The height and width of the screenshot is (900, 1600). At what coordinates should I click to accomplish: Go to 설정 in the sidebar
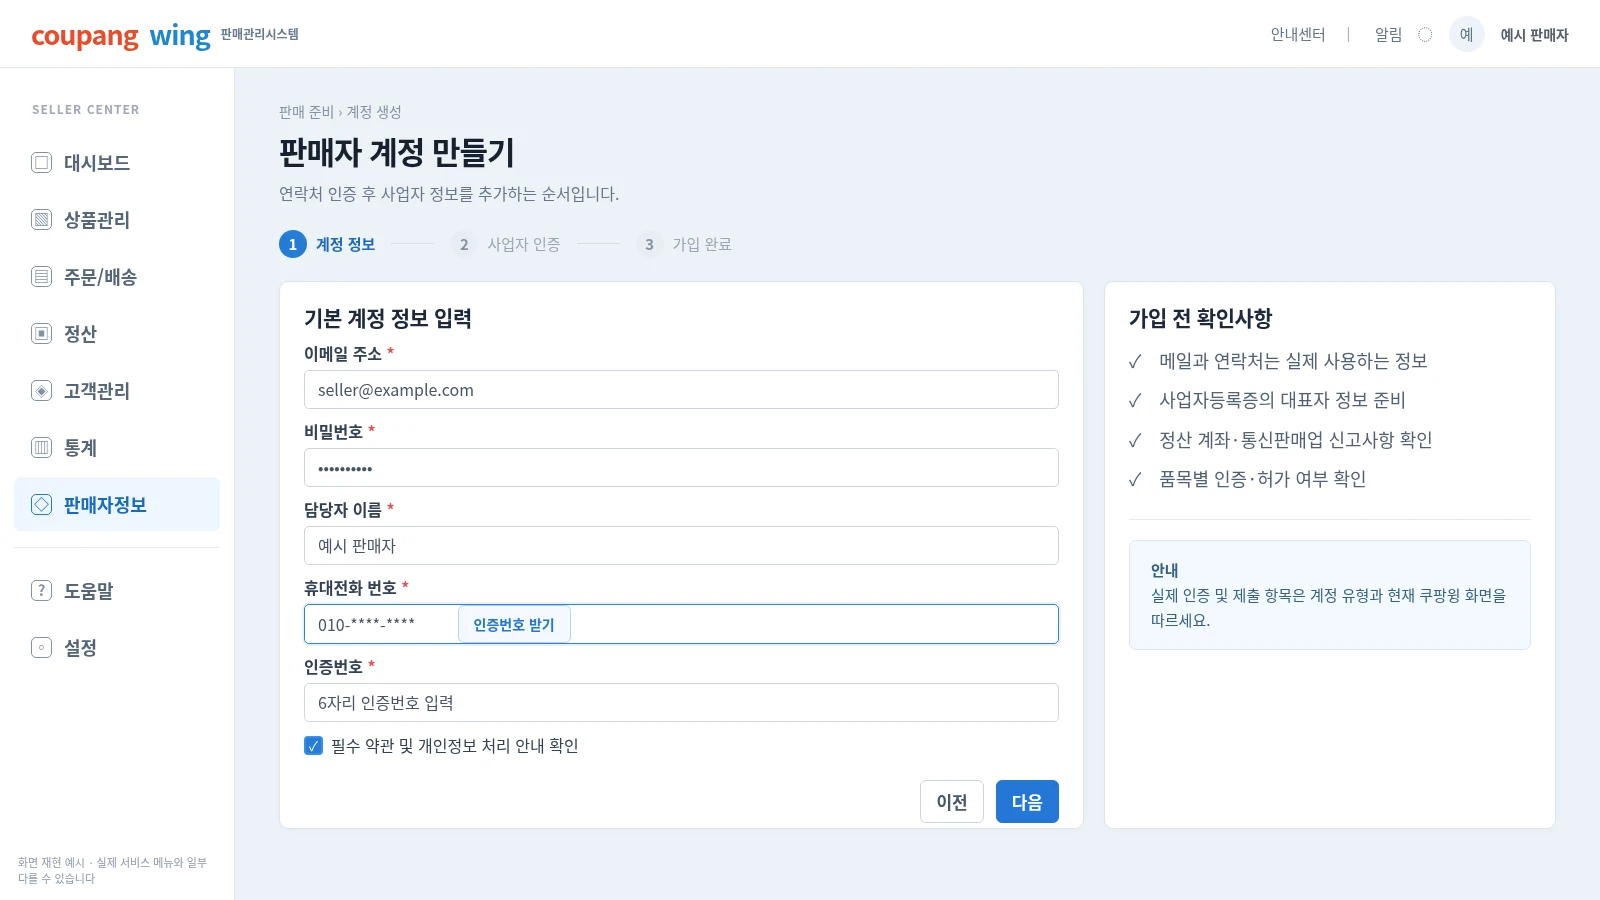[117, 647]
